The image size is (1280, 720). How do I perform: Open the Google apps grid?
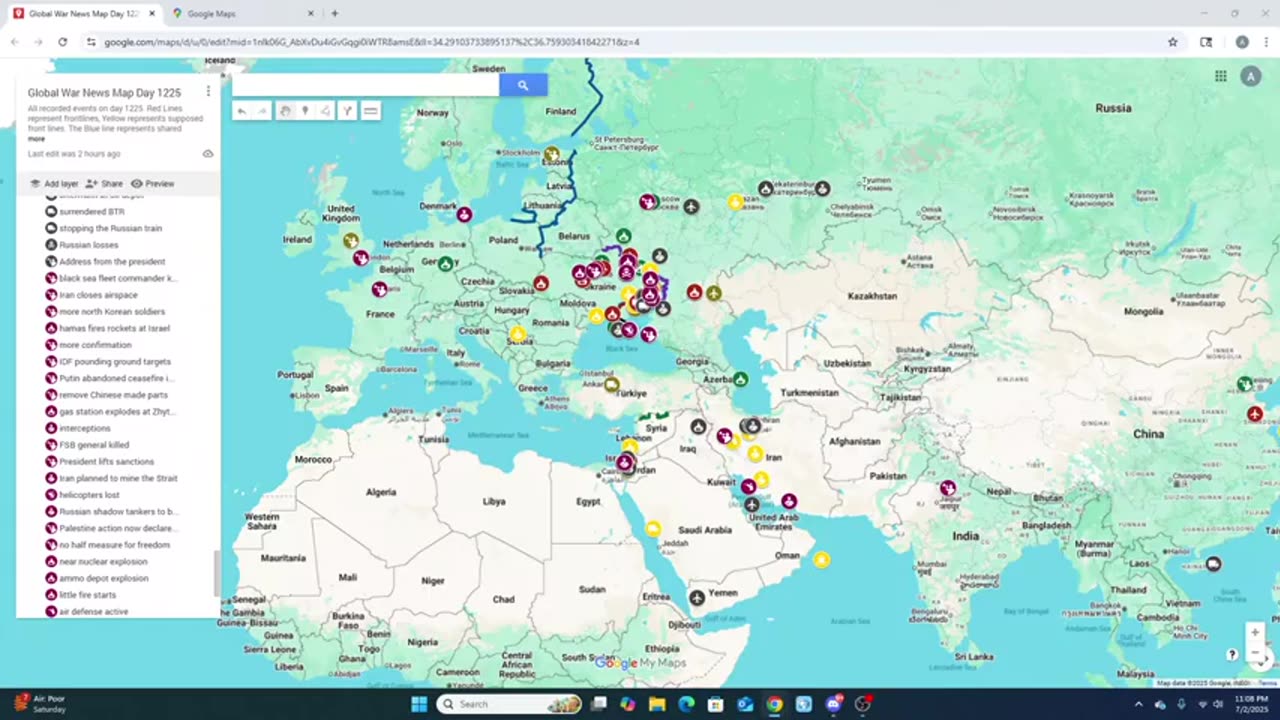(1221, 76)
